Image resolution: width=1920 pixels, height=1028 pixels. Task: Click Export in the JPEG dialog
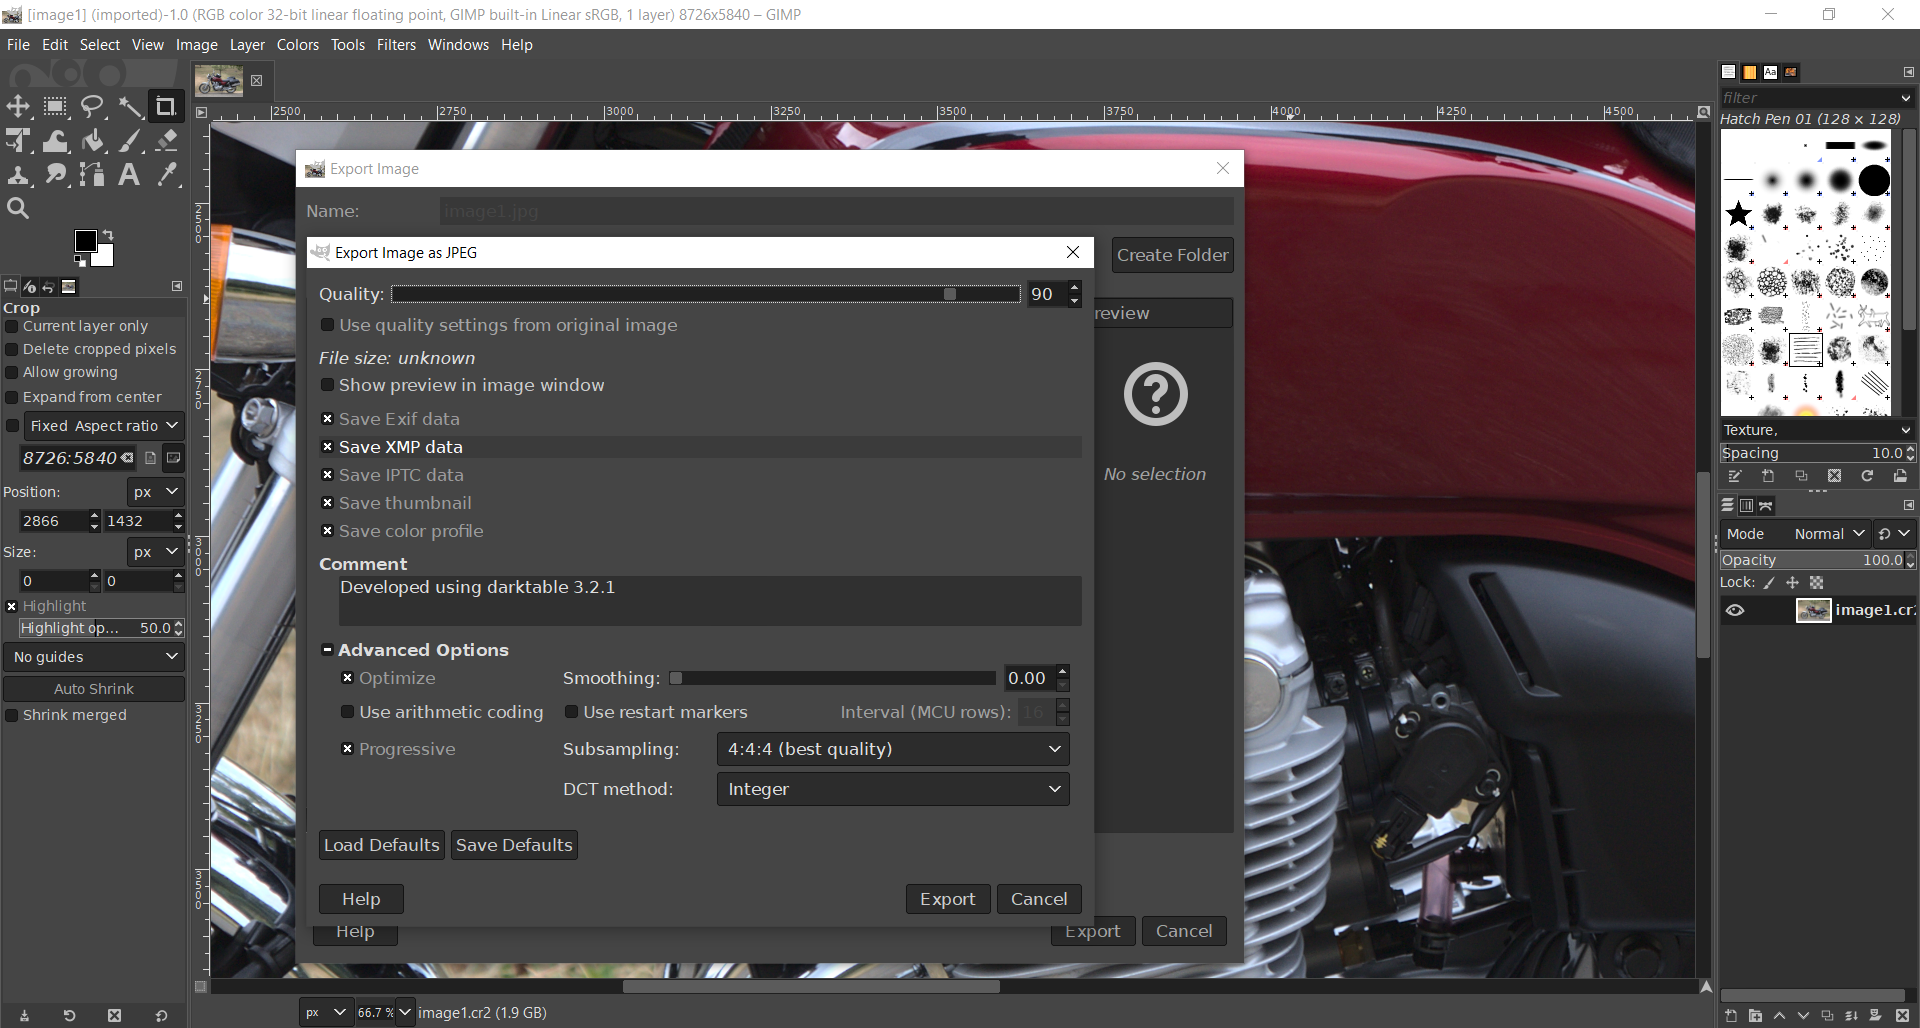pyautogui.click(x=947, y=899)
